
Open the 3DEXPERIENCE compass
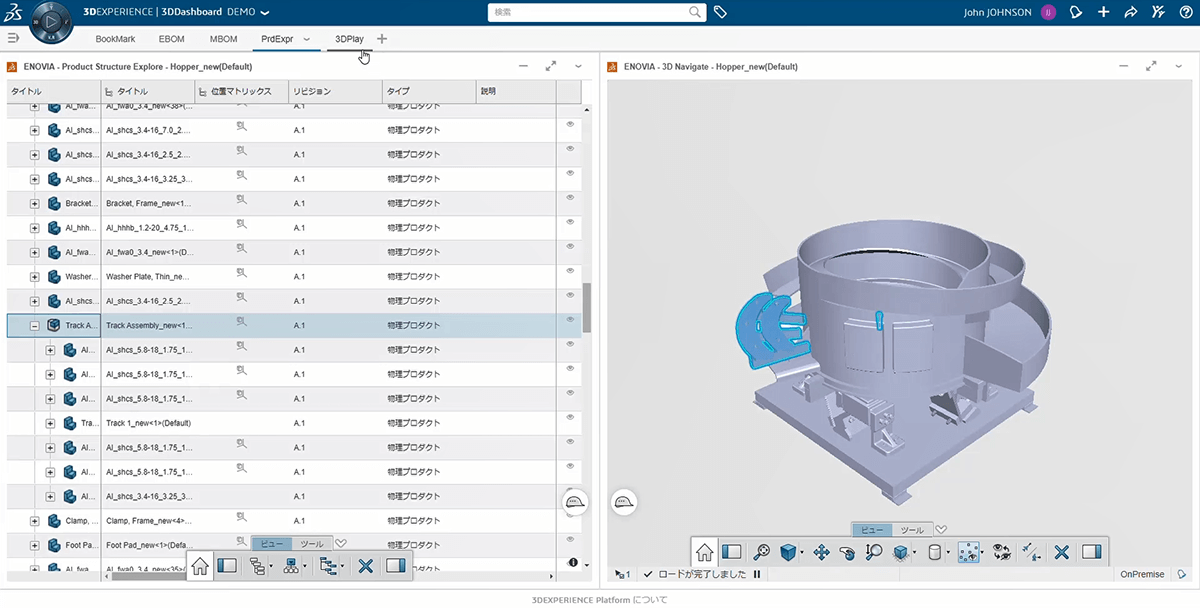tap(51, 21)
